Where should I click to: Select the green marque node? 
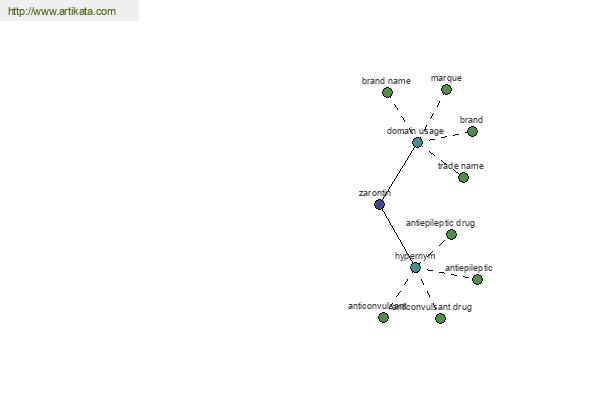(446, 90)
